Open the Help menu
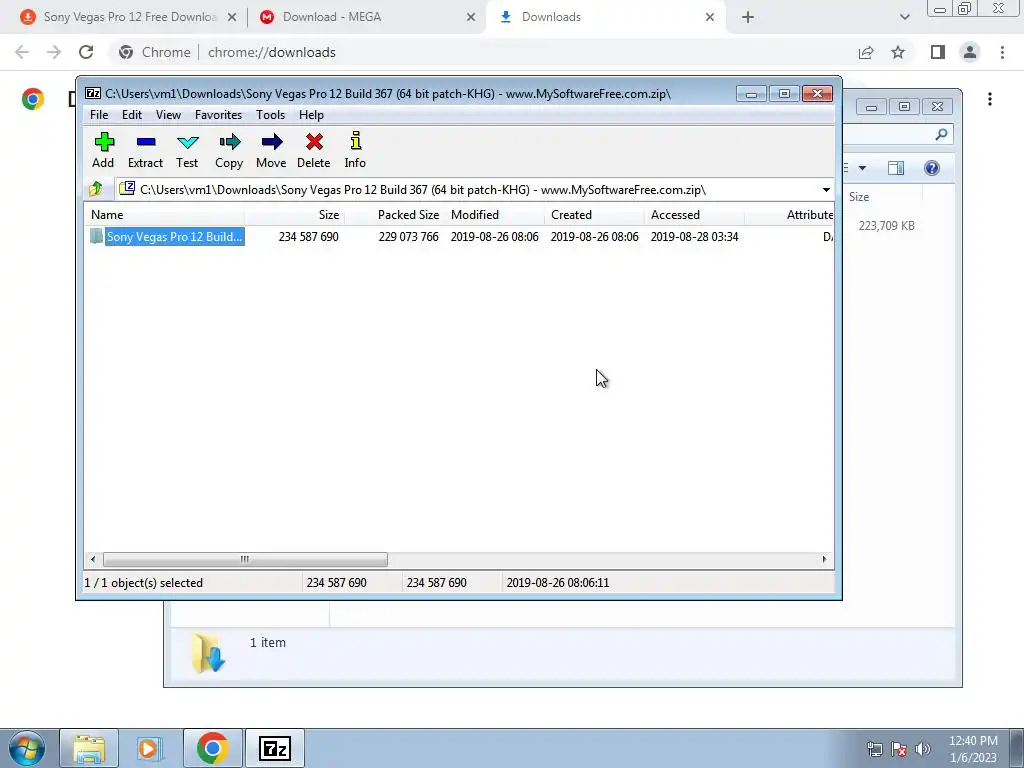This screenshot has height=768, width=1024. [x=312, y=115]
